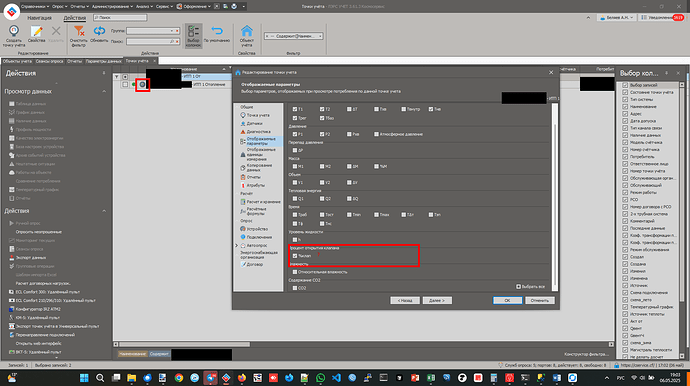Enable the CO2 checkbox
This screenshot has width=690, height=386.
coord(295,288)
